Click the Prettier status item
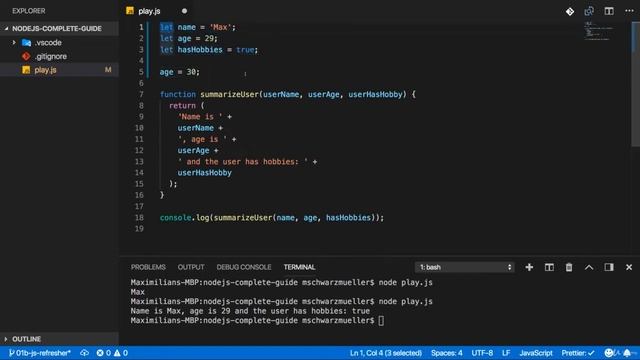The height and width of the screenshot is (360, 640). 578,353
